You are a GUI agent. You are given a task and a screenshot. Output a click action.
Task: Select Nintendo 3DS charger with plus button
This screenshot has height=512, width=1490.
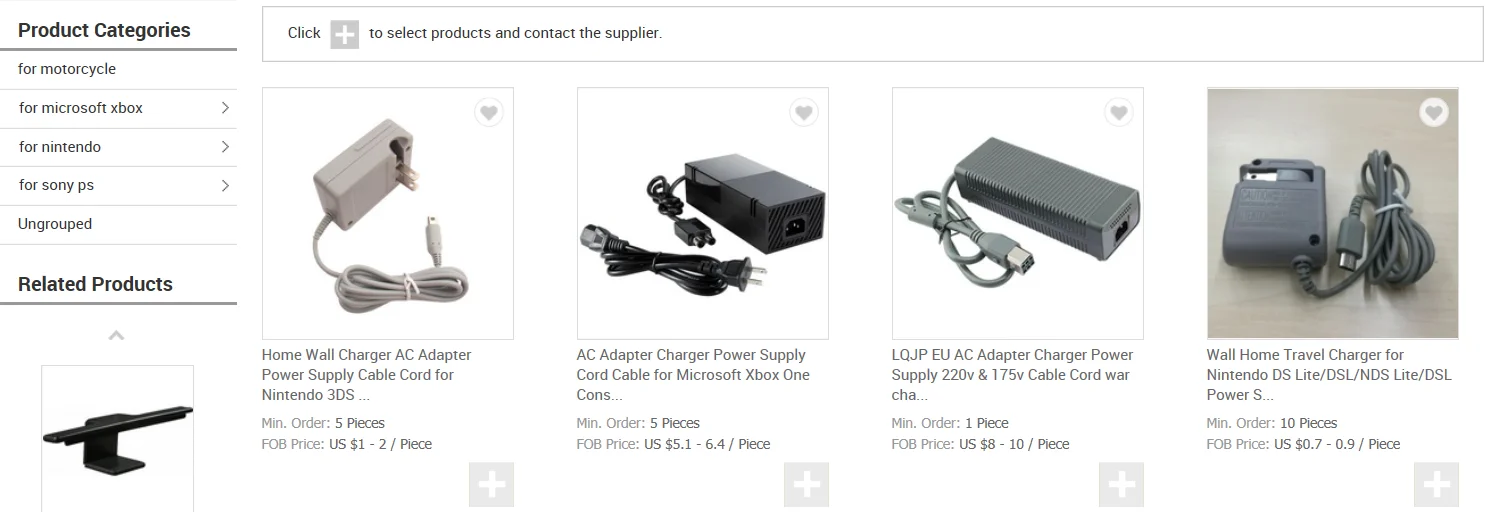click(491, 485)
